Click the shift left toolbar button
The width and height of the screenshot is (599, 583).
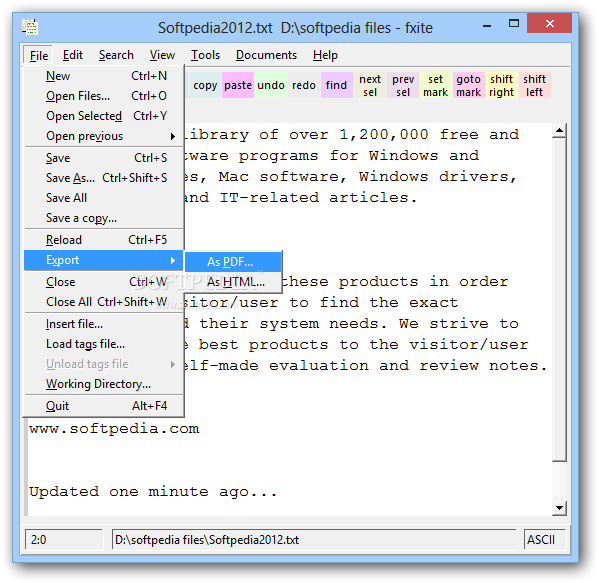tap(534, 85)
